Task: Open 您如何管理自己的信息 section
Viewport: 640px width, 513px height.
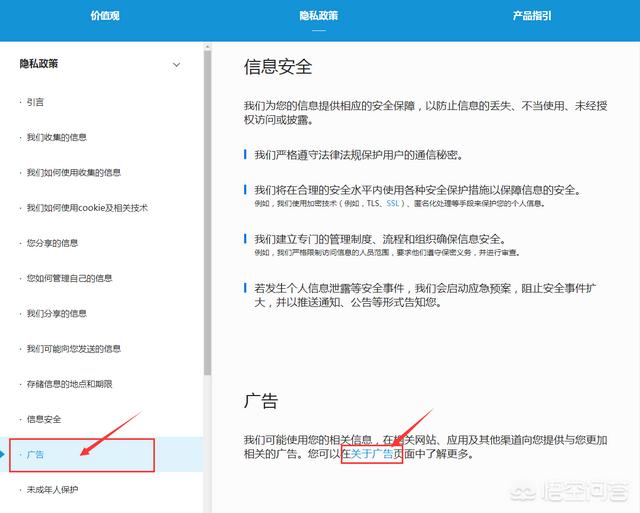Action: 69,278
